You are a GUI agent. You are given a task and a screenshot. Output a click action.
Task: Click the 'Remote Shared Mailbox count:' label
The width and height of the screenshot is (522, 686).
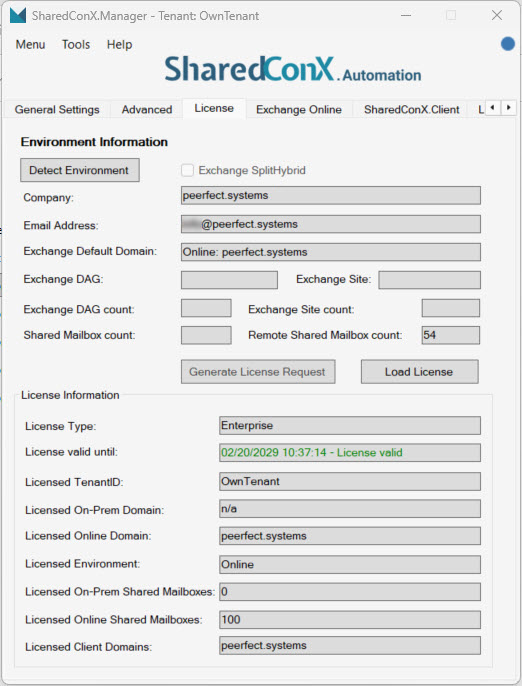[x=325, y=335]
